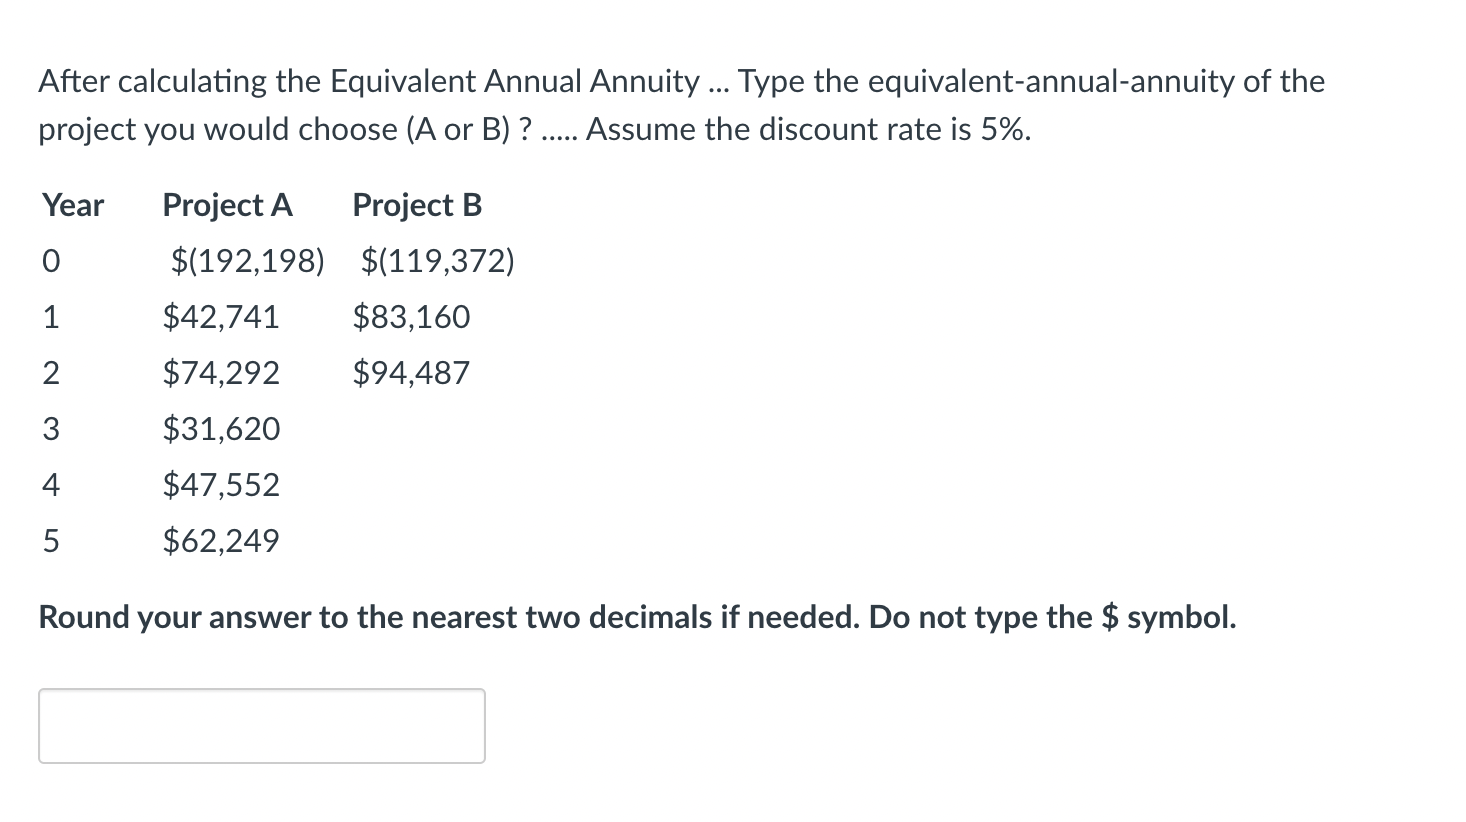Select the Year 2 value $74,292
Image resolution: width=1466 pixels, height=822 pixels.
pos(221,372)
